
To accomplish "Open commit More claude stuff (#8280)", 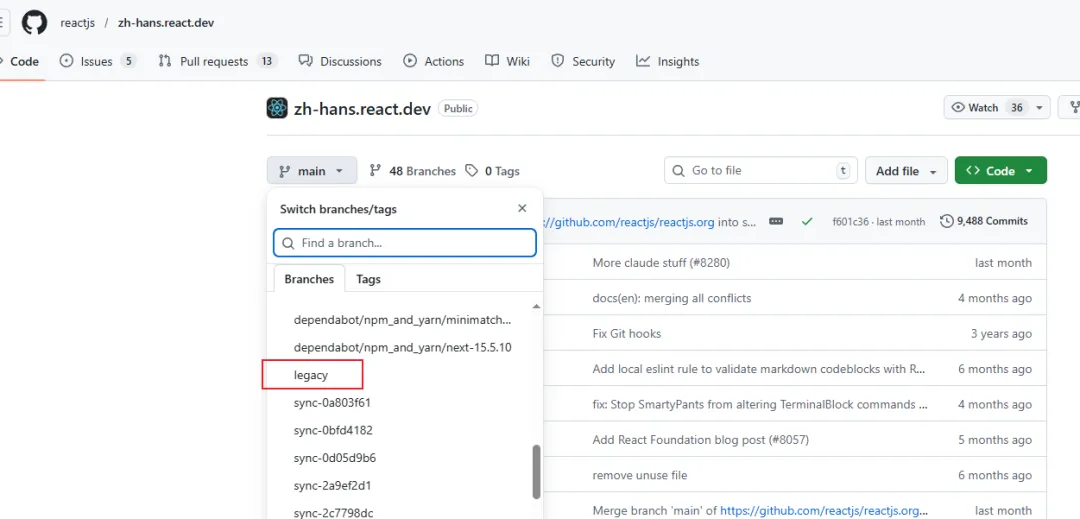I will point(661,262).
